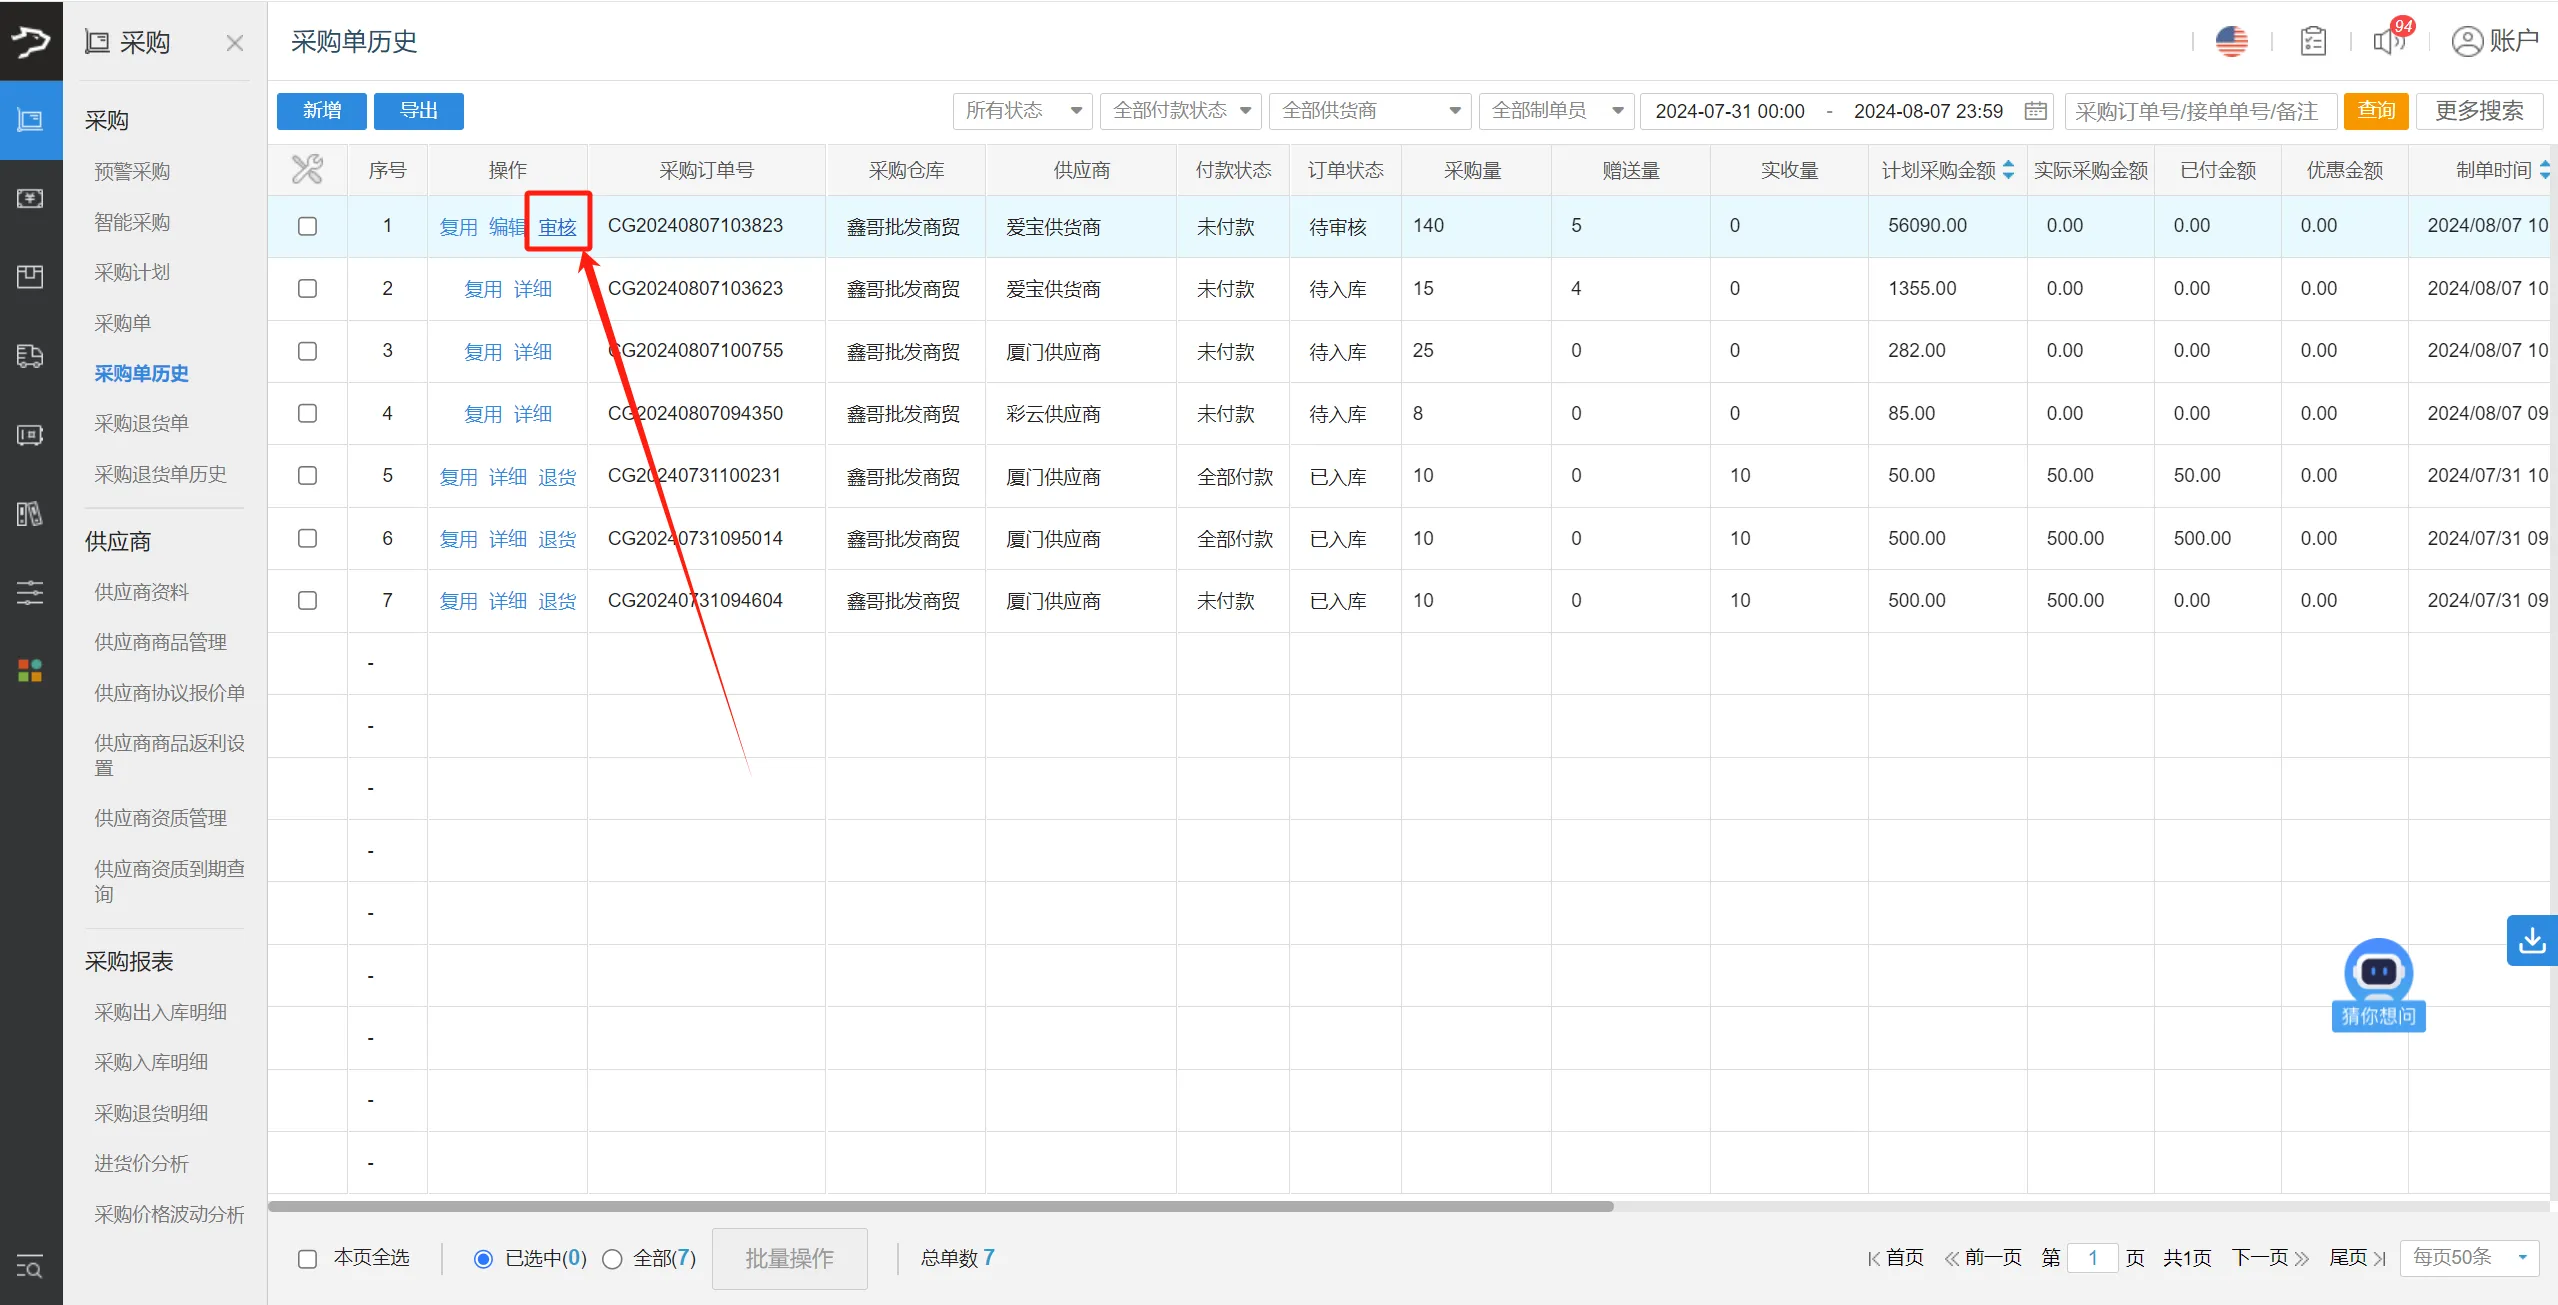Click the blue download side button
This screenshot has height=1305, width=2558.
[x=2531, y=940]
